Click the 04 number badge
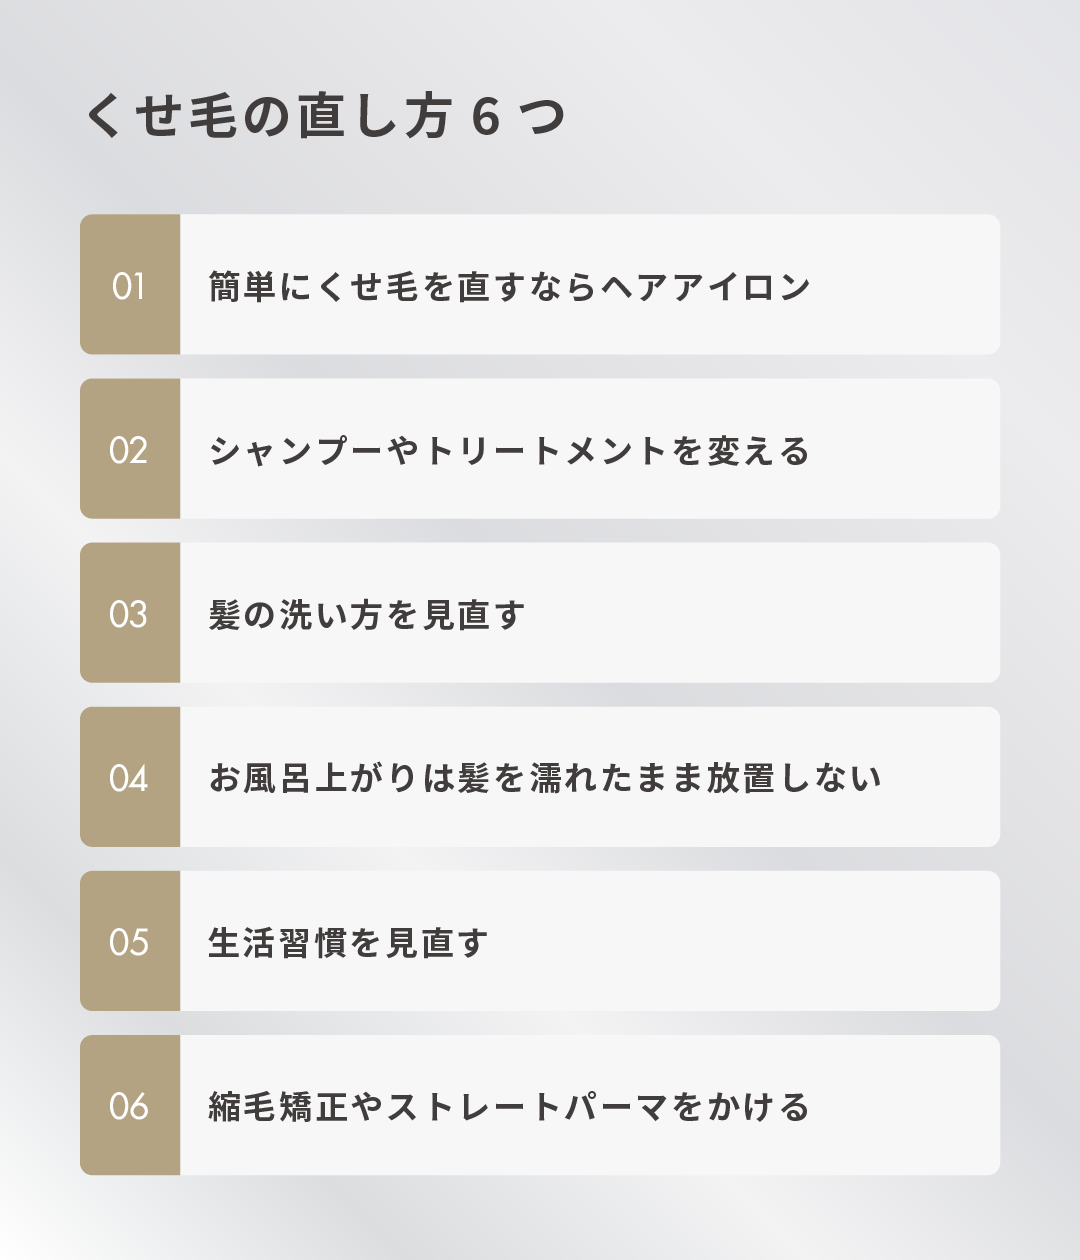The image size is (1080, 1260). [130, 778]
